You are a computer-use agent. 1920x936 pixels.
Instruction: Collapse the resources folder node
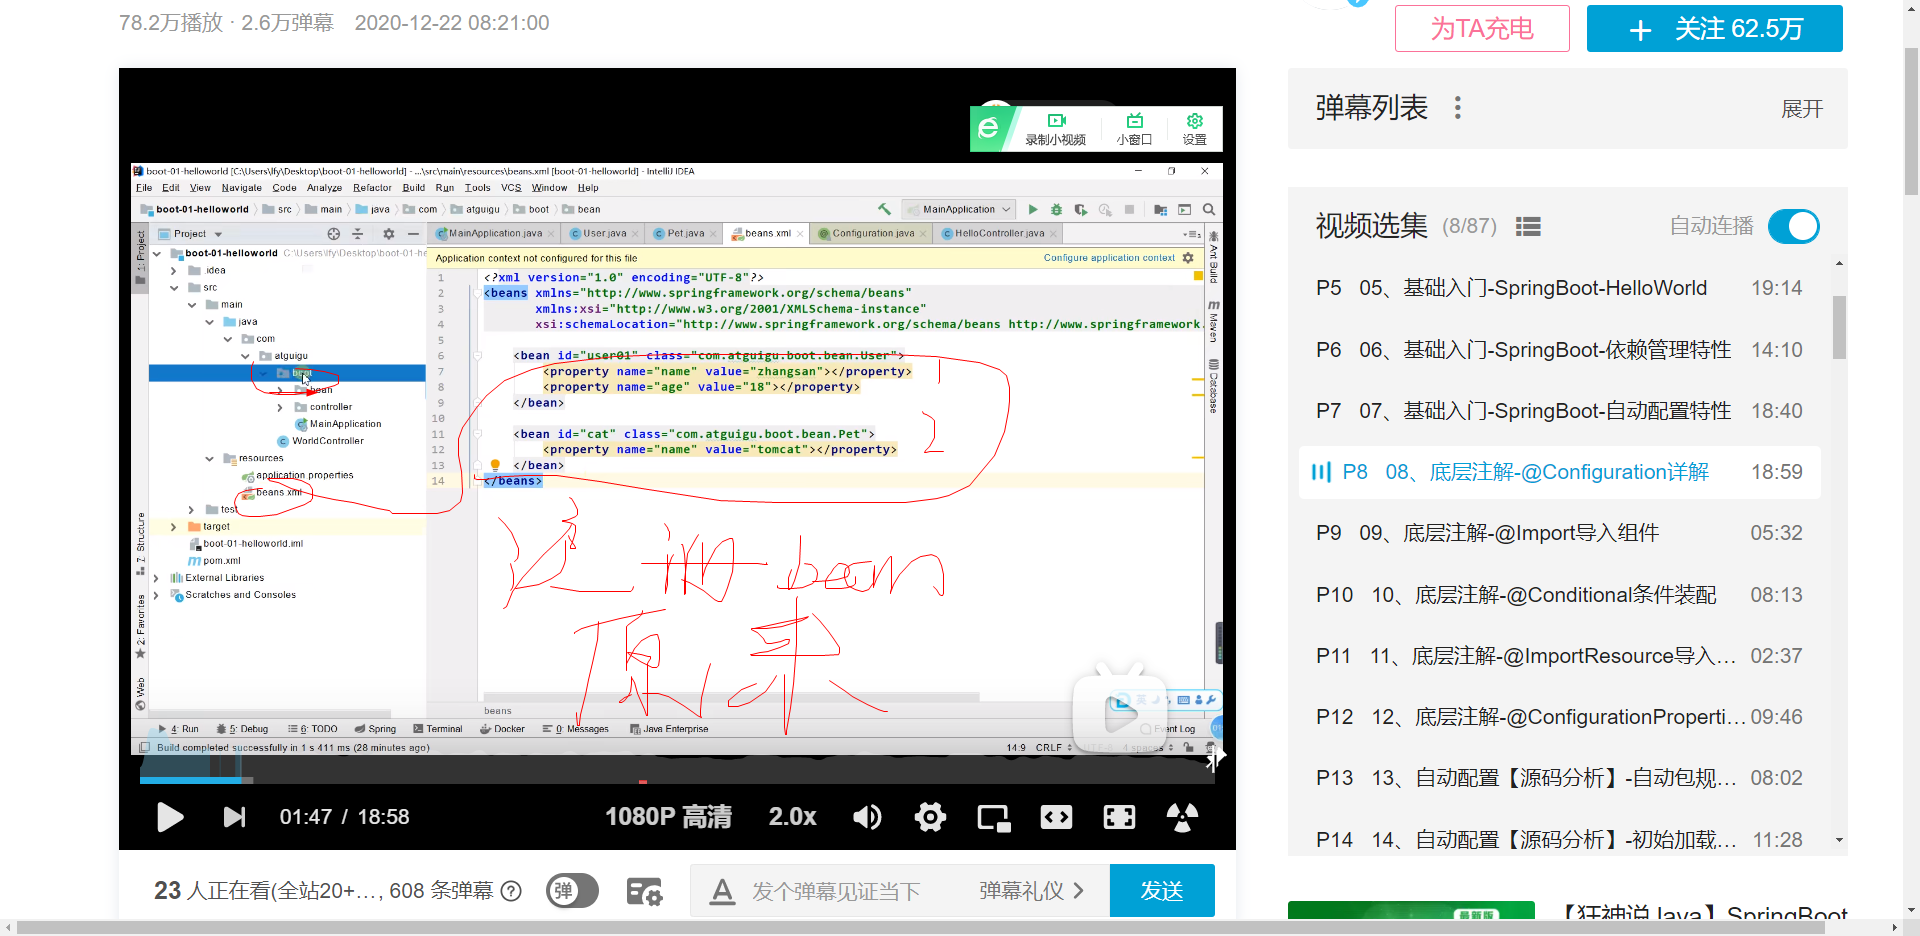[209, 459]
